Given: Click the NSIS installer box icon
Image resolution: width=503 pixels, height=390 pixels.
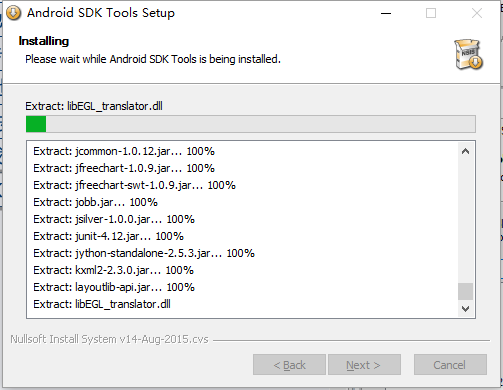Looking at the screenshot, I should pos(469,55).
